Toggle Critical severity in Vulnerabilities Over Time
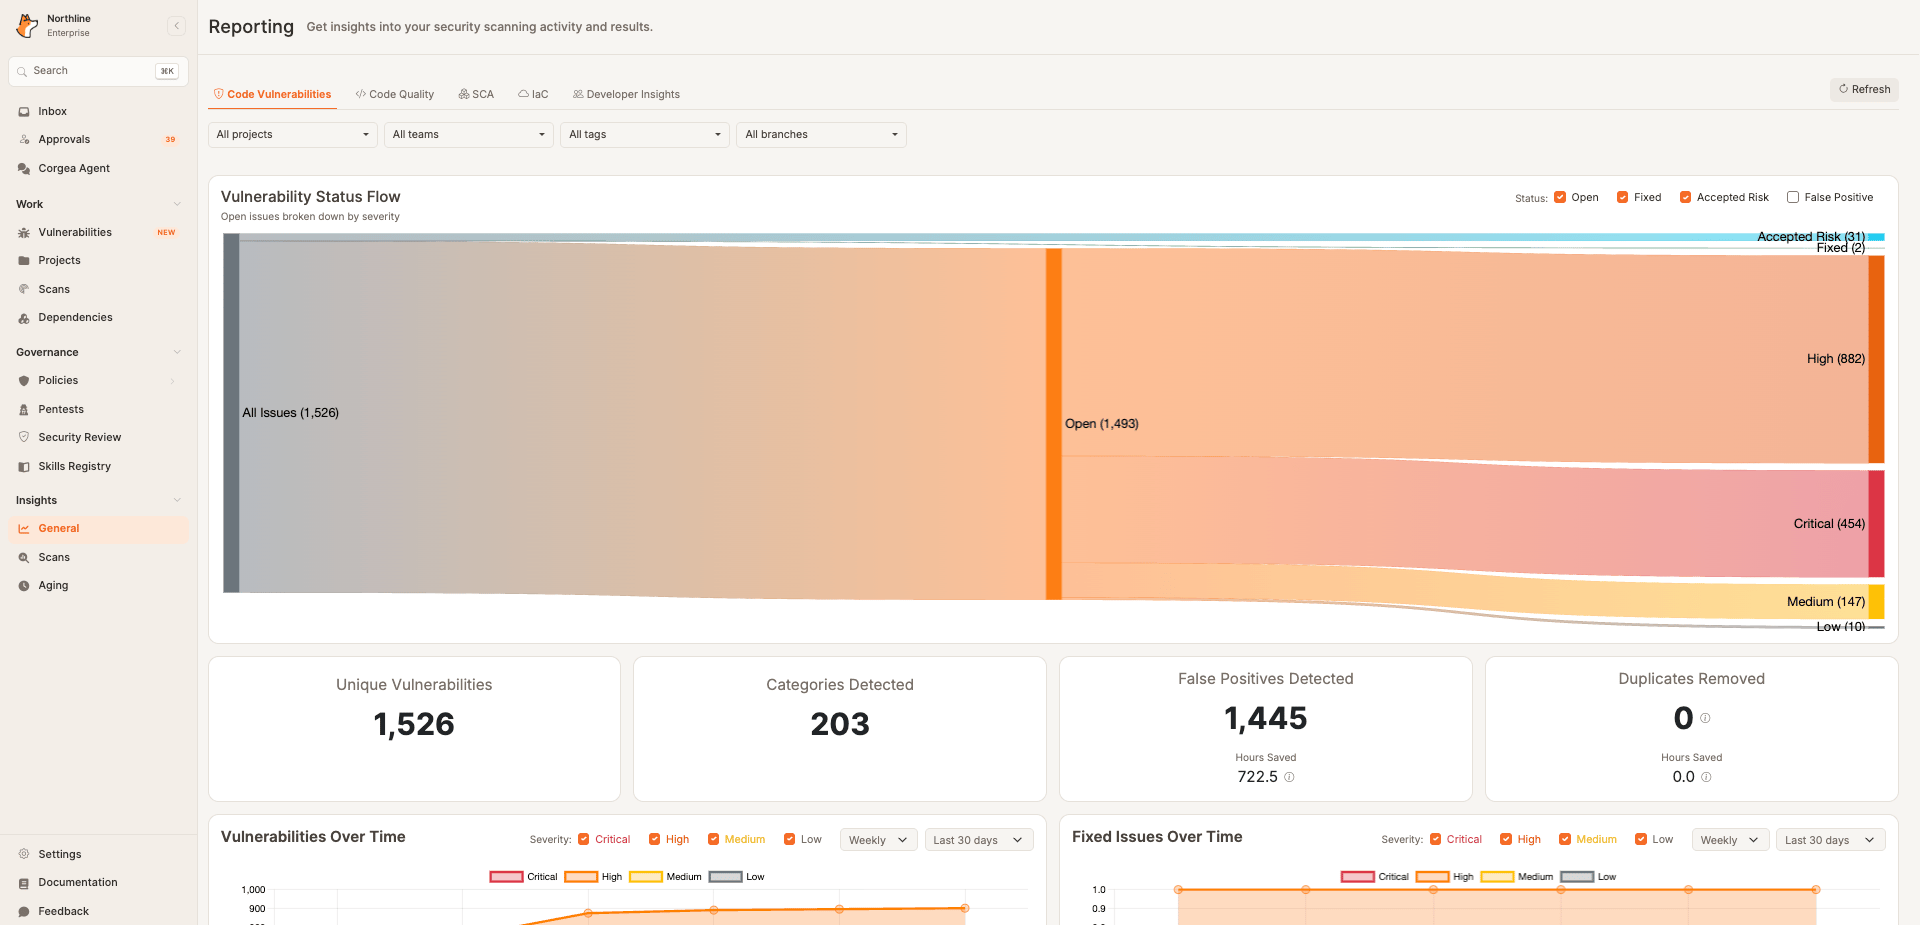 click(584, 840)
